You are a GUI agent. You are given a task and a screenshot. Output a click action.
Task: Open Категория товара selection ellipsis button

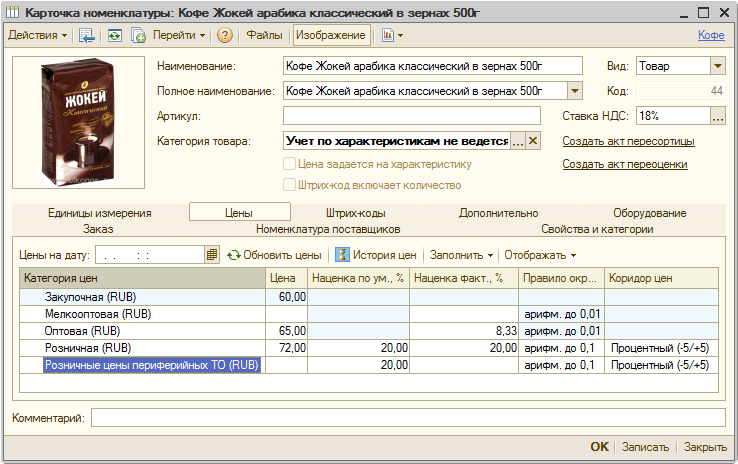pos(518,141)
